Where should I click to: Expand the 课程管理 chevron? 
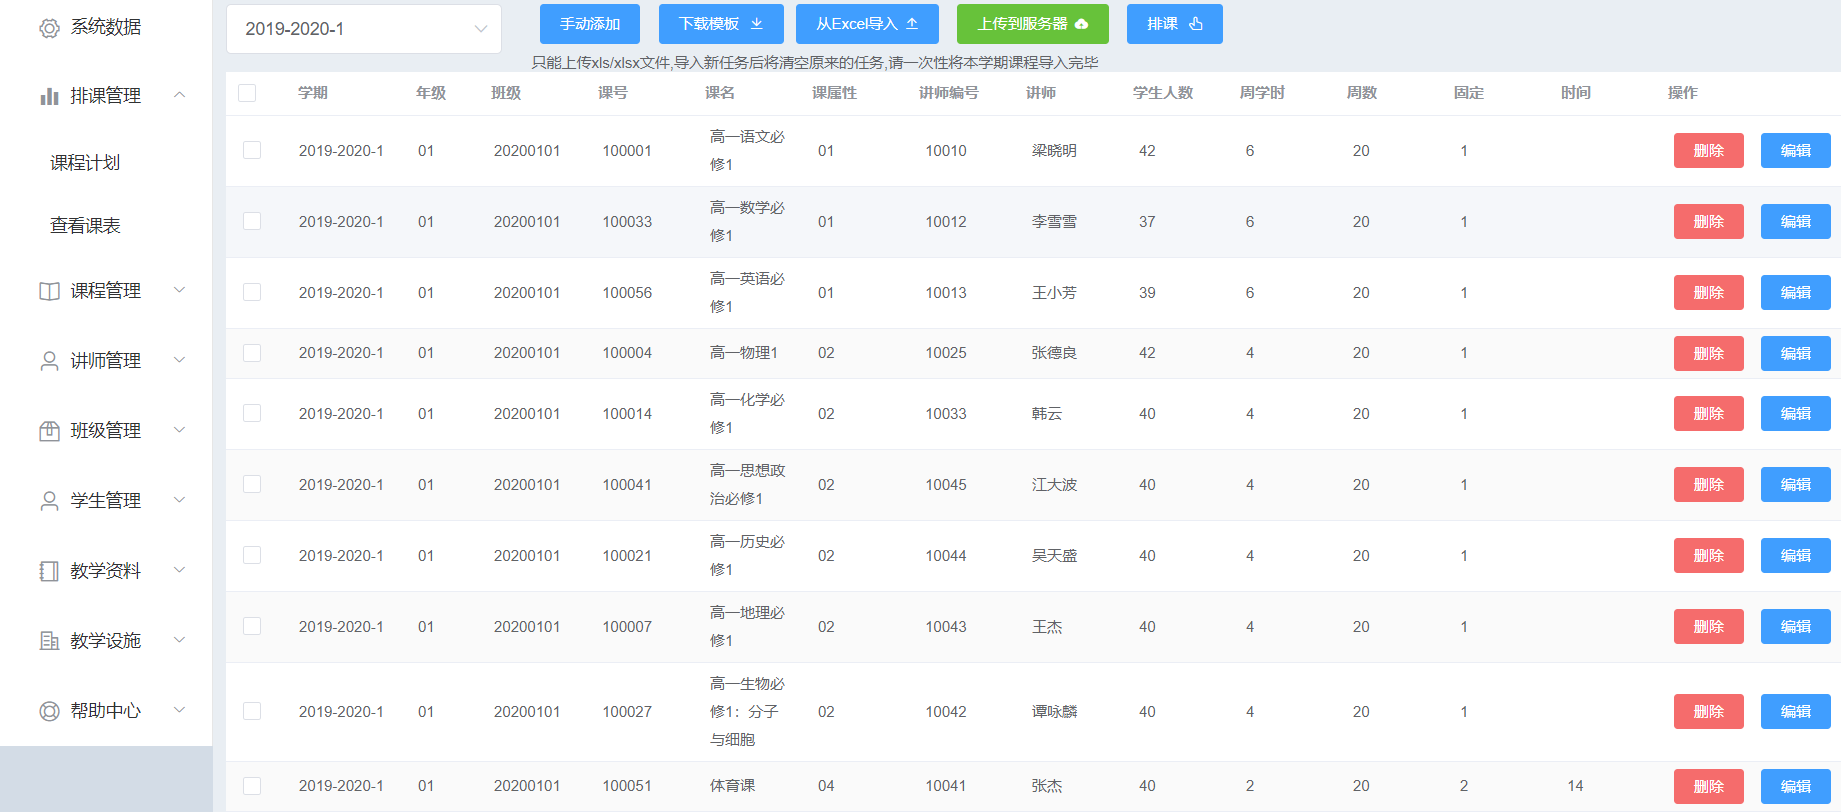pyautogui.click(x=180, y=290)
